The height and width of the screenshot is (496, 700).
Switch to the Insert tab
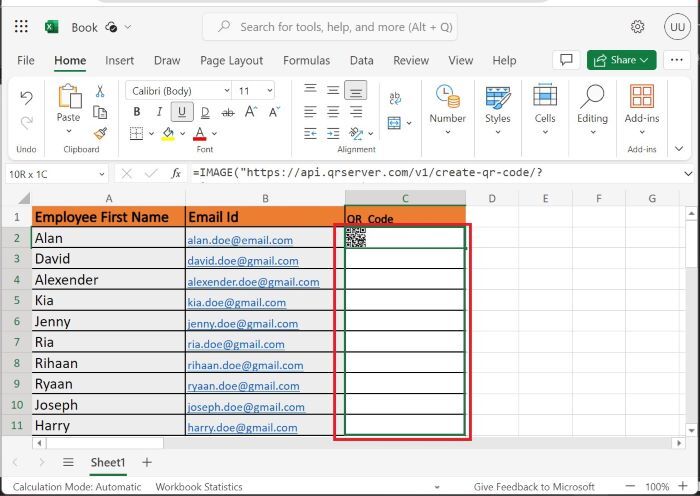pos(119,60)
